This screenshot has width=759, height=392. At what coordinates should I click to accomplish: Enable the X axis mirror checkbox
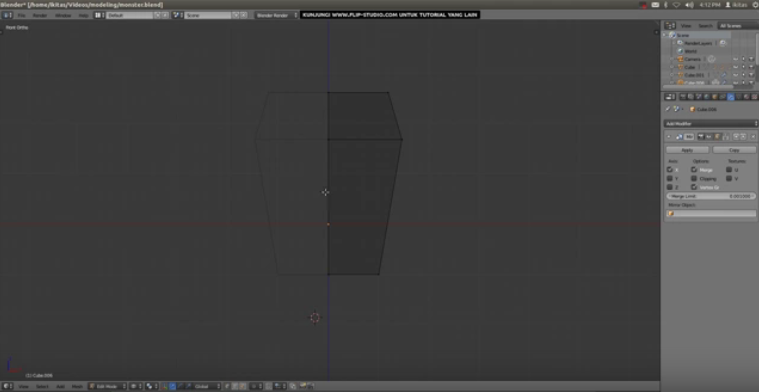point(669,169)
